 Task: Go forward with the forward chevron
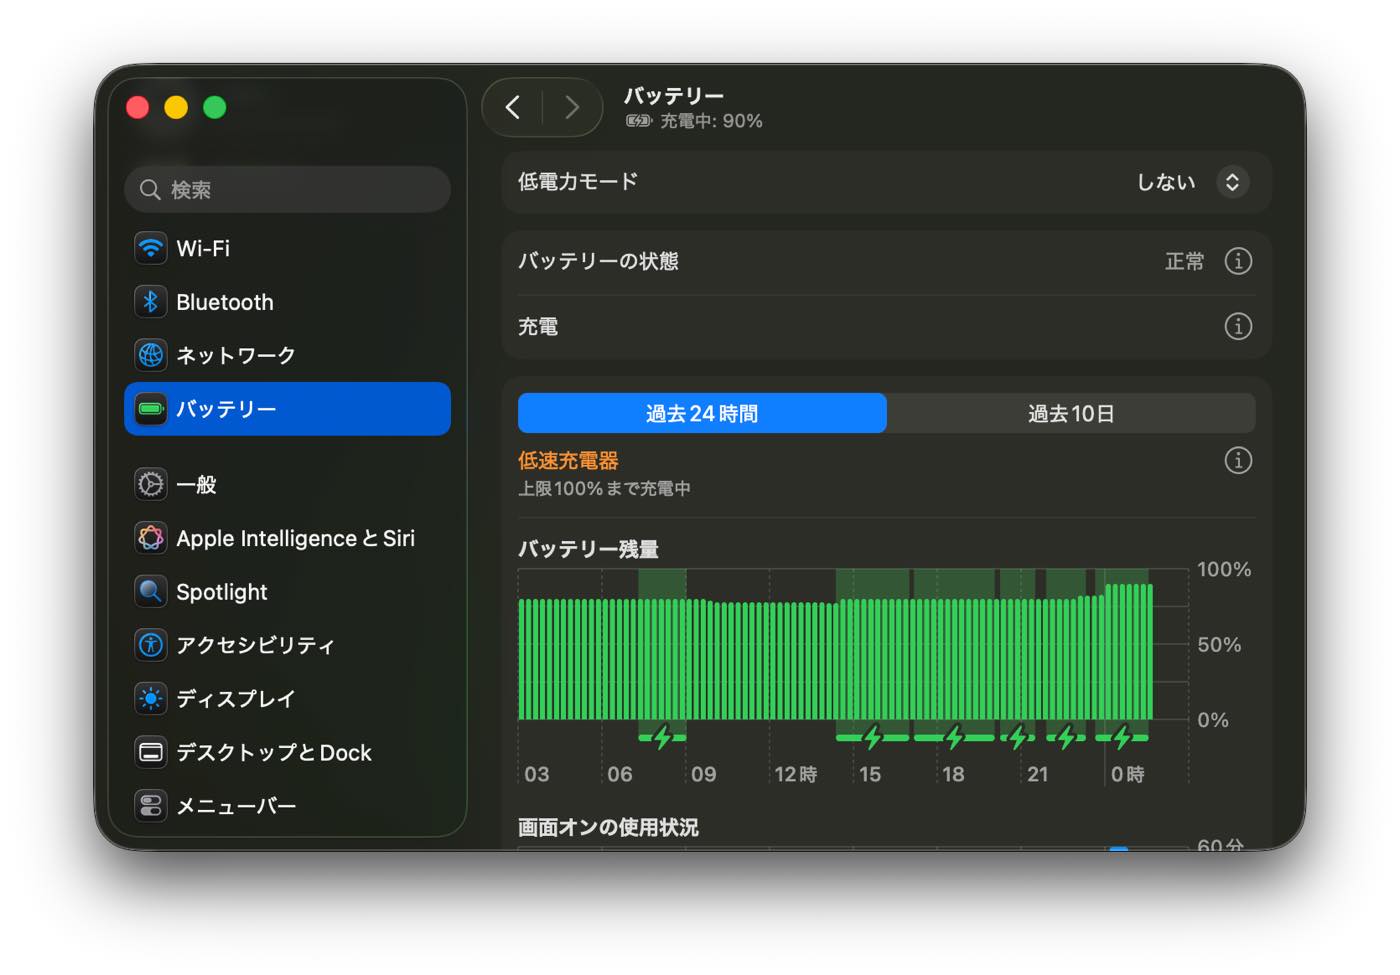pyautogui.click(x=572, y=107)
